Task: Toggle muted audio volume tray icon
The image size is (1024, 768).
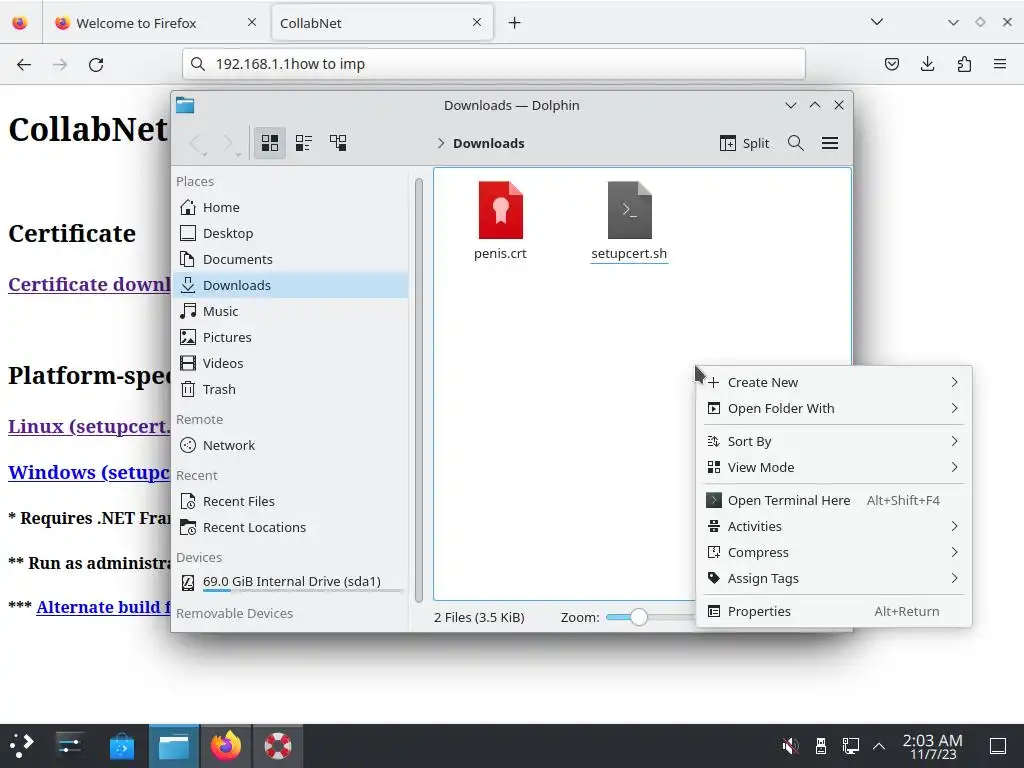Action: [x=790, y=746]
